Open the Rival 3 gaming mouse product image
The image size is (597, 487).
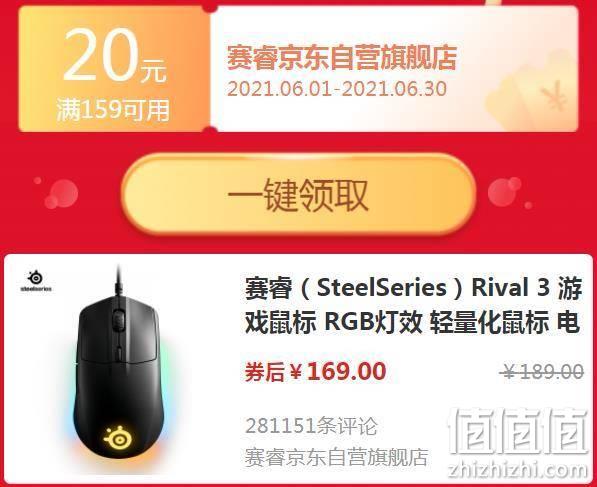[119, 366]
